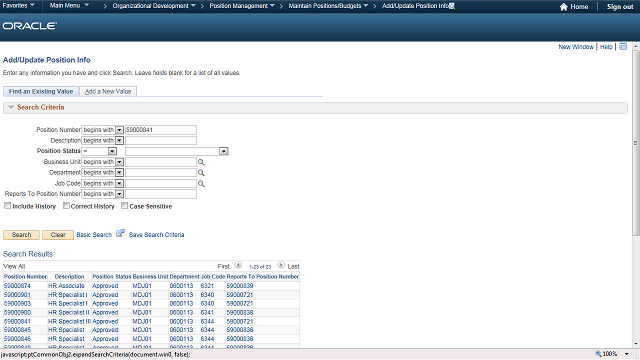This screenshot has width=640, height=360.
Task: Click the Job Code input field
Action: (161, 184)
